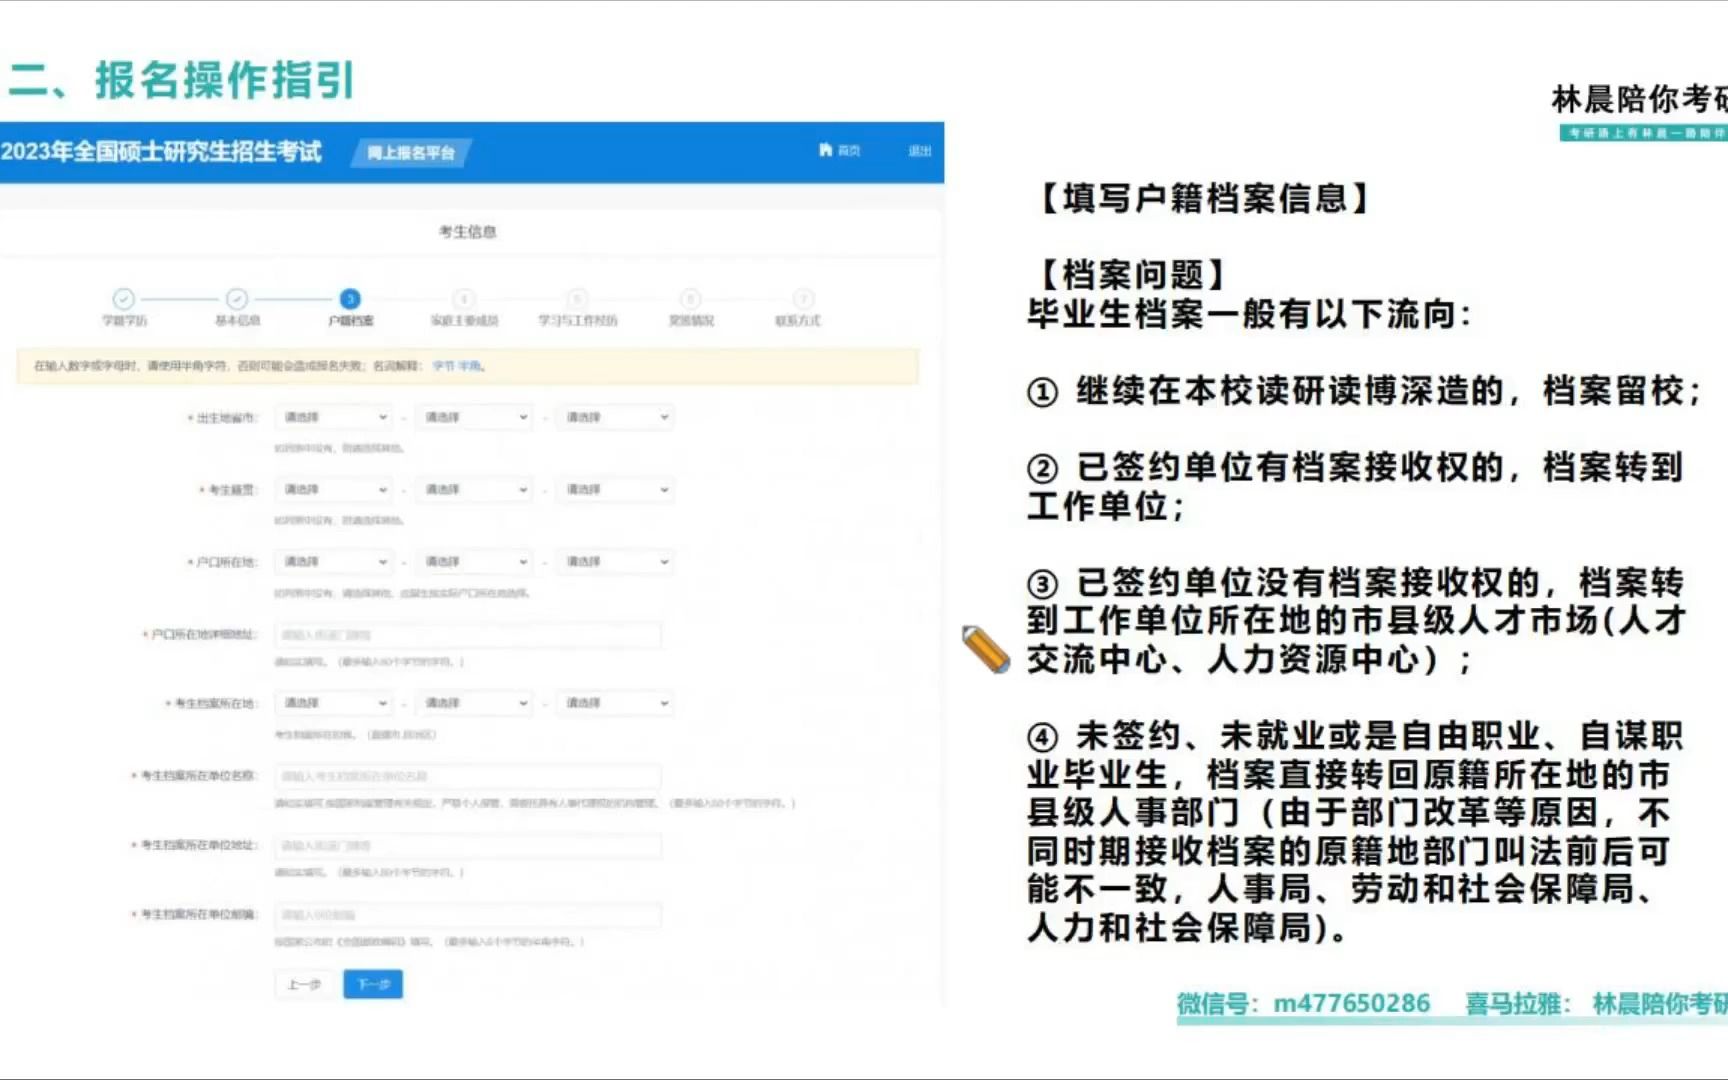Click the blue 下一步 next step button
This screenshot has height=1080, width=1728.
pyautogui.click(x=373, y=985)
